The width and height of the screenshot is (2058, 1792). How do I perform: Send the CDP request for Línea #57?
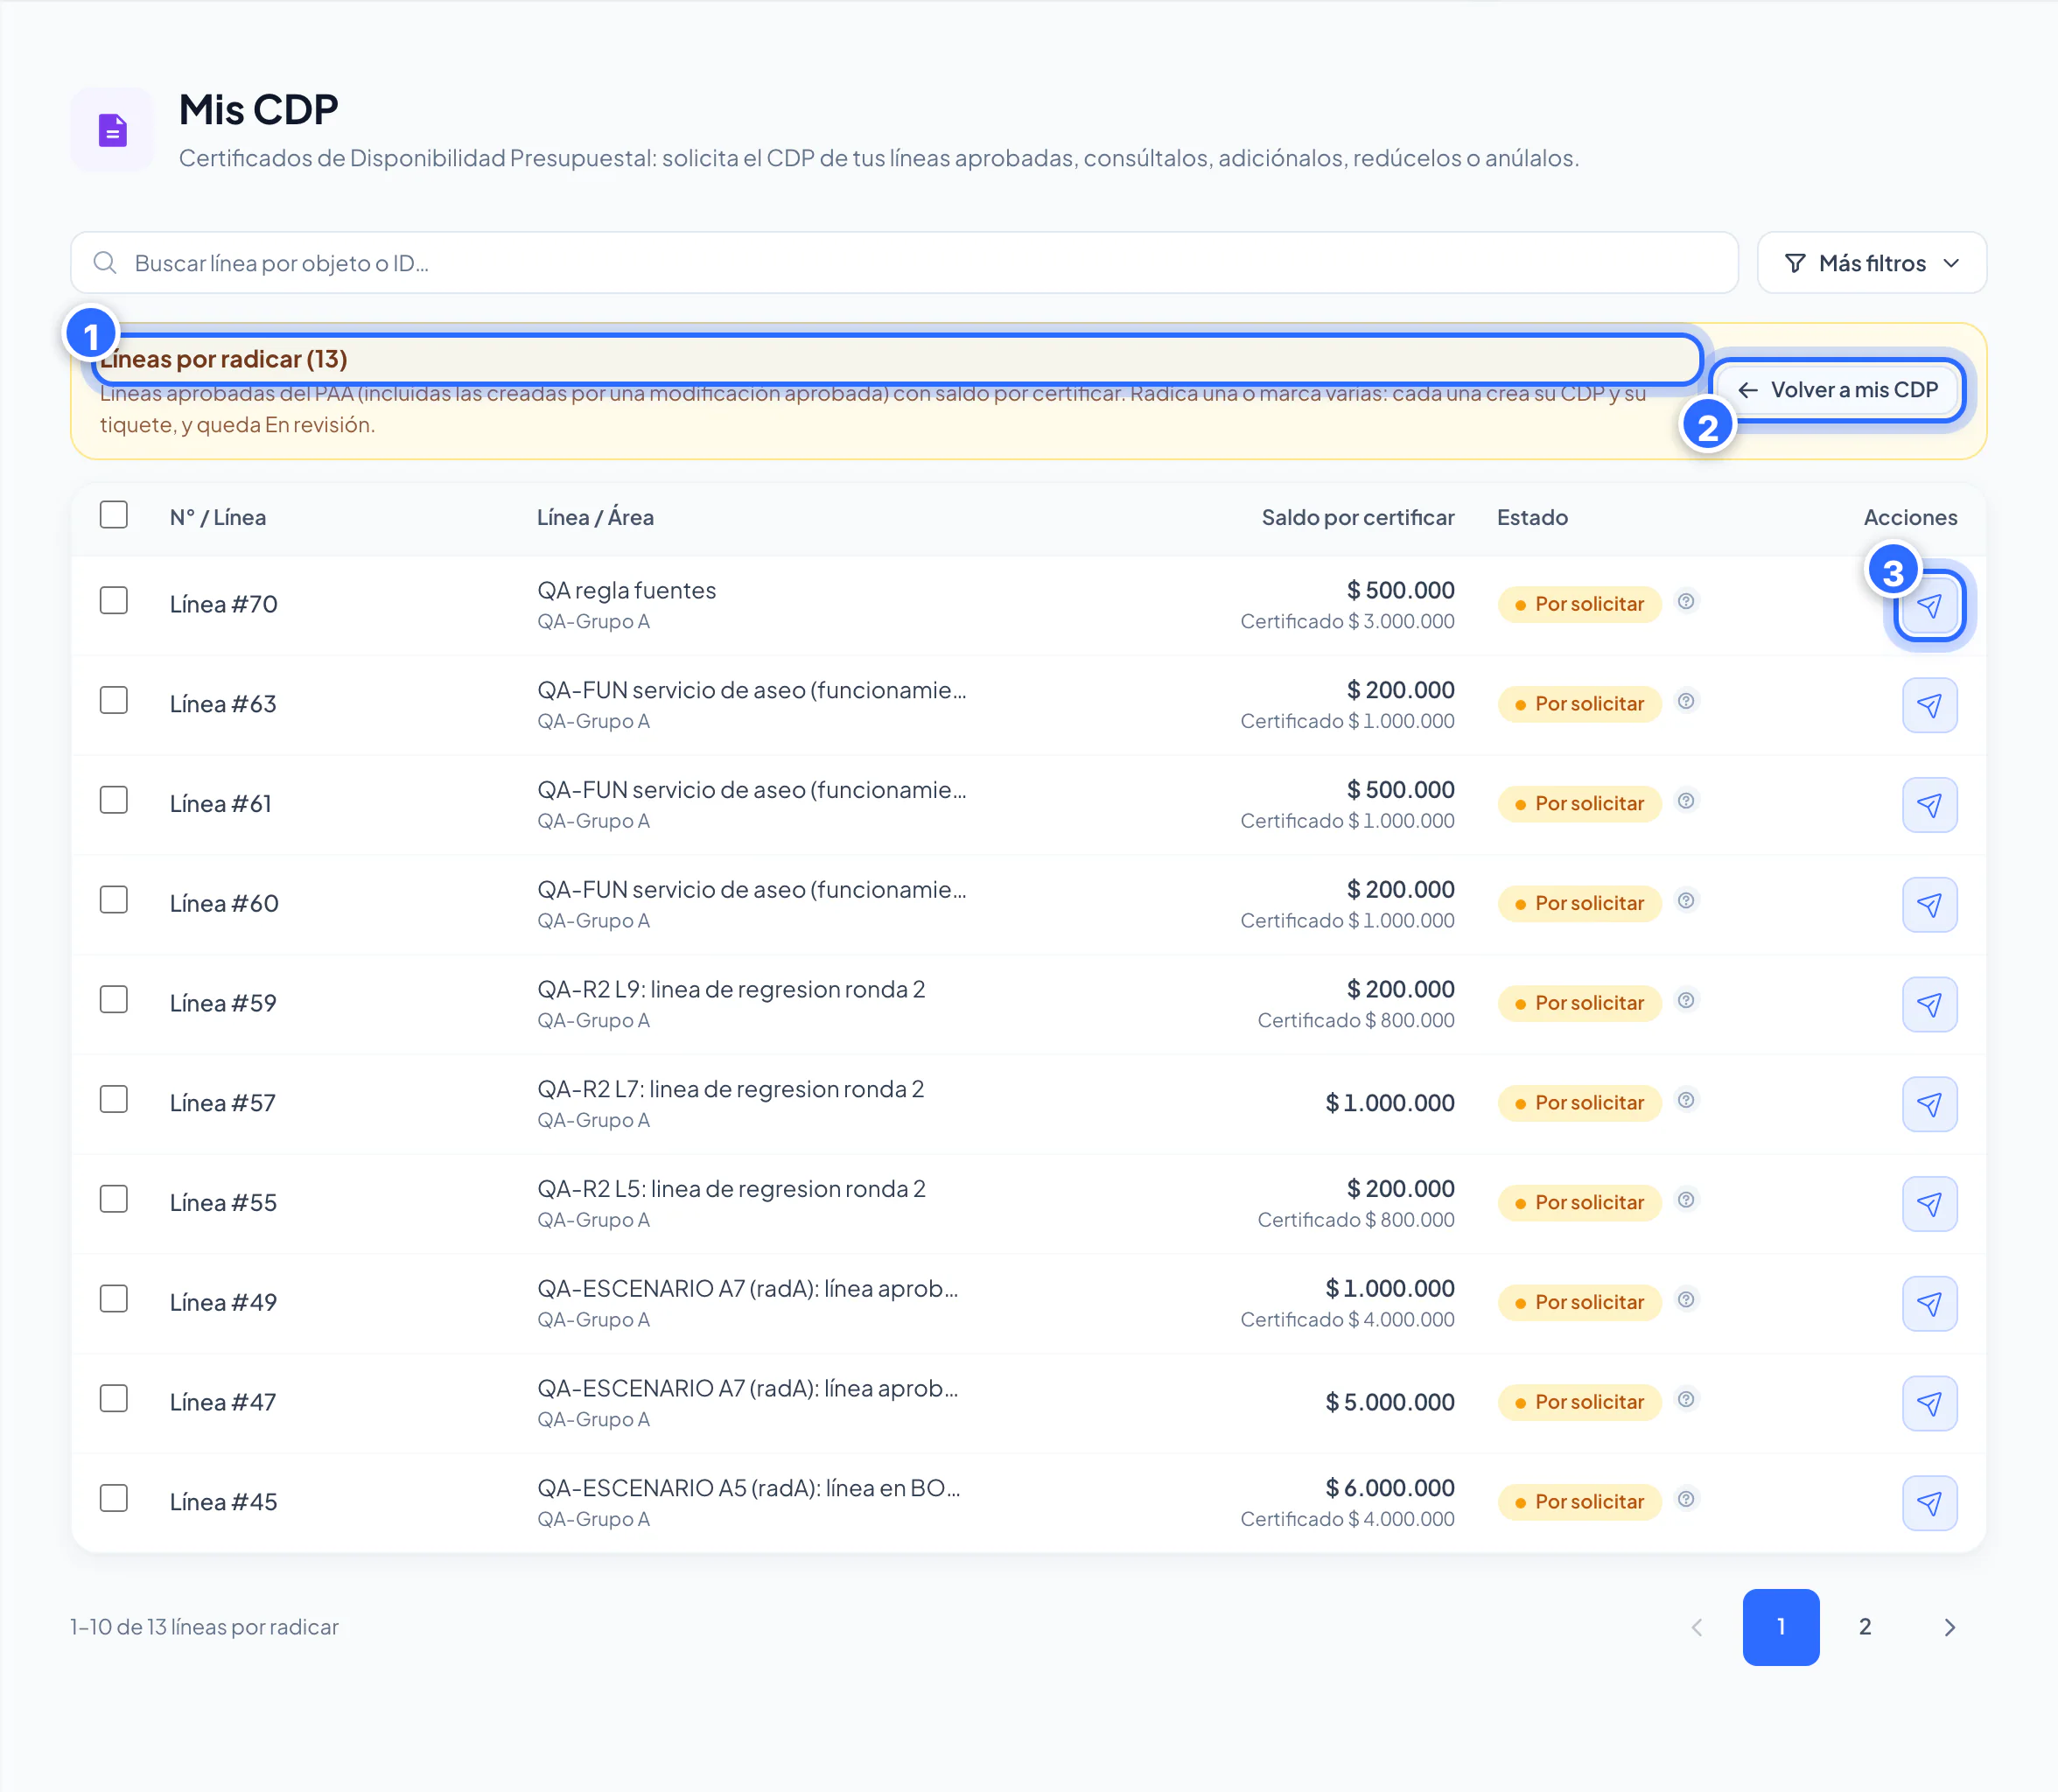pyautogui.click(x=1929, y=1104)
